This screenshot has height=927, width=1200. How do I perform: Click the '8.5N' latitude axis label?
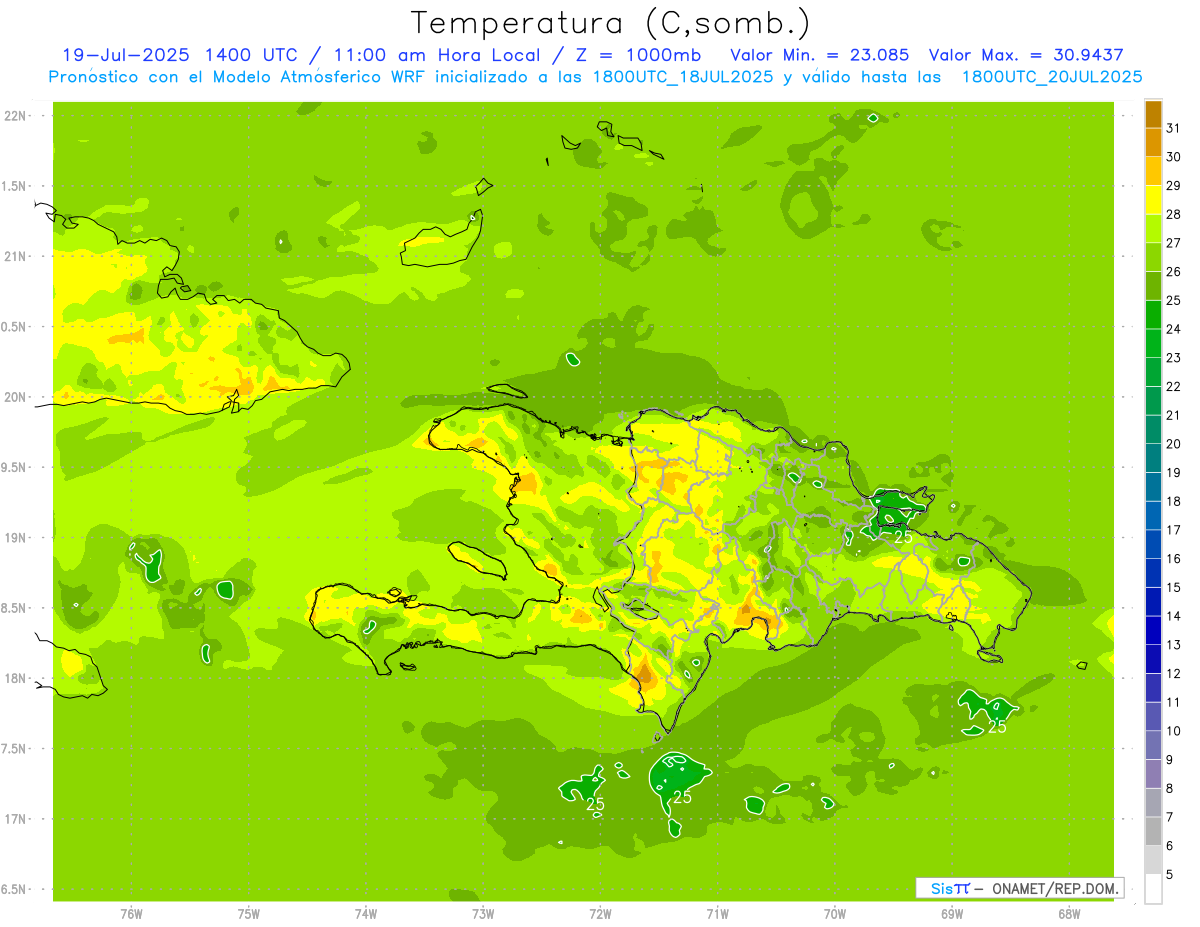15,608
